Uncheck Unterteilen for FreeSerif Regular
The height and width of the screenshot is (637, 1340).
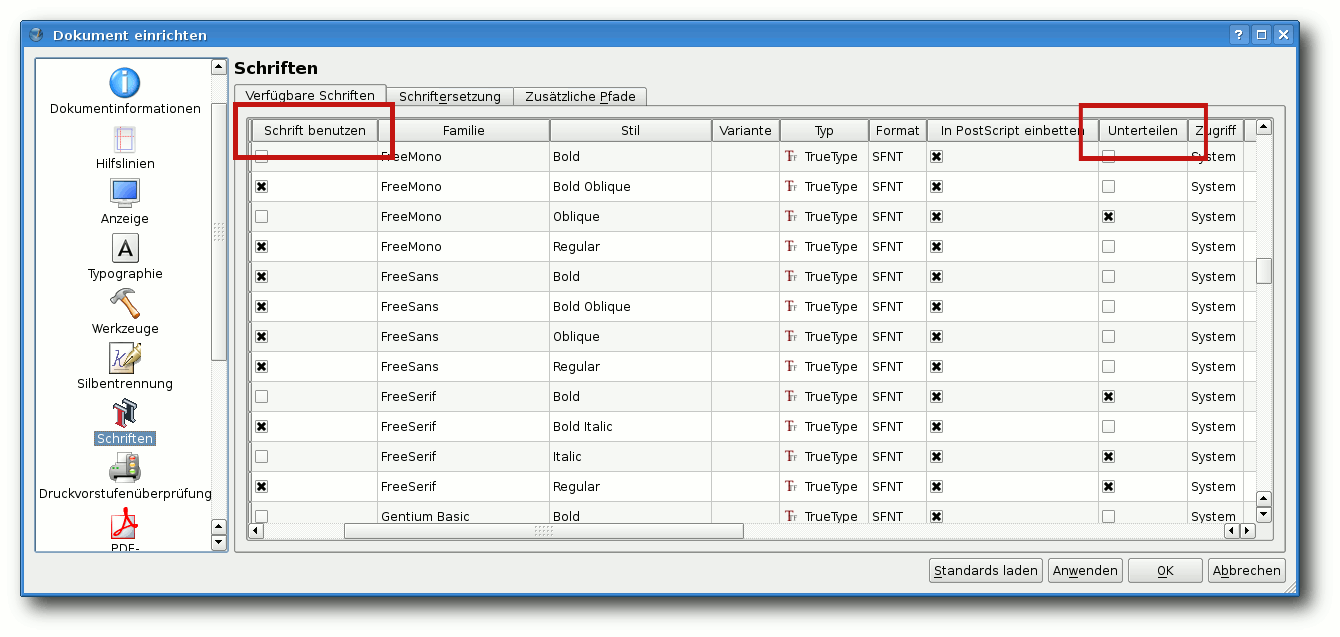1108,486
